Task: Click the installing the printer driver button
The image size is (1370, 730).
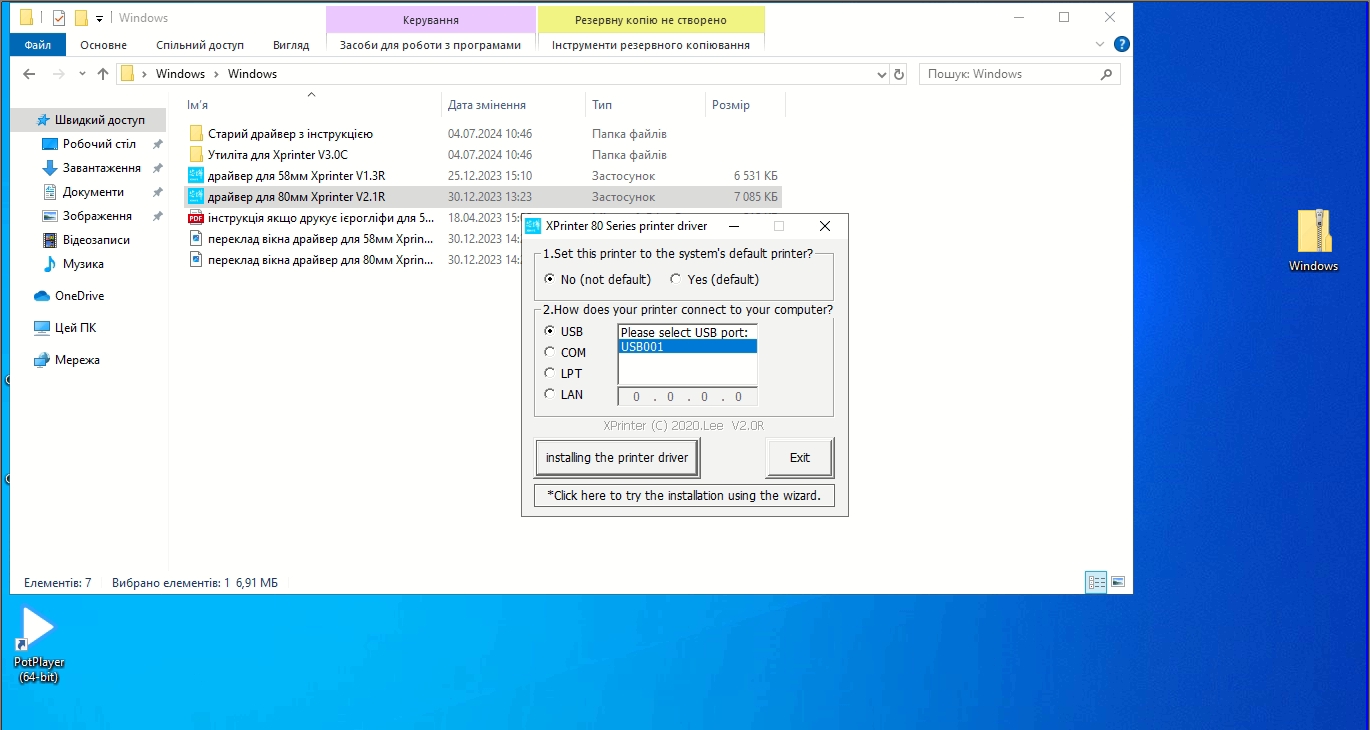Action: pos(617,458)
